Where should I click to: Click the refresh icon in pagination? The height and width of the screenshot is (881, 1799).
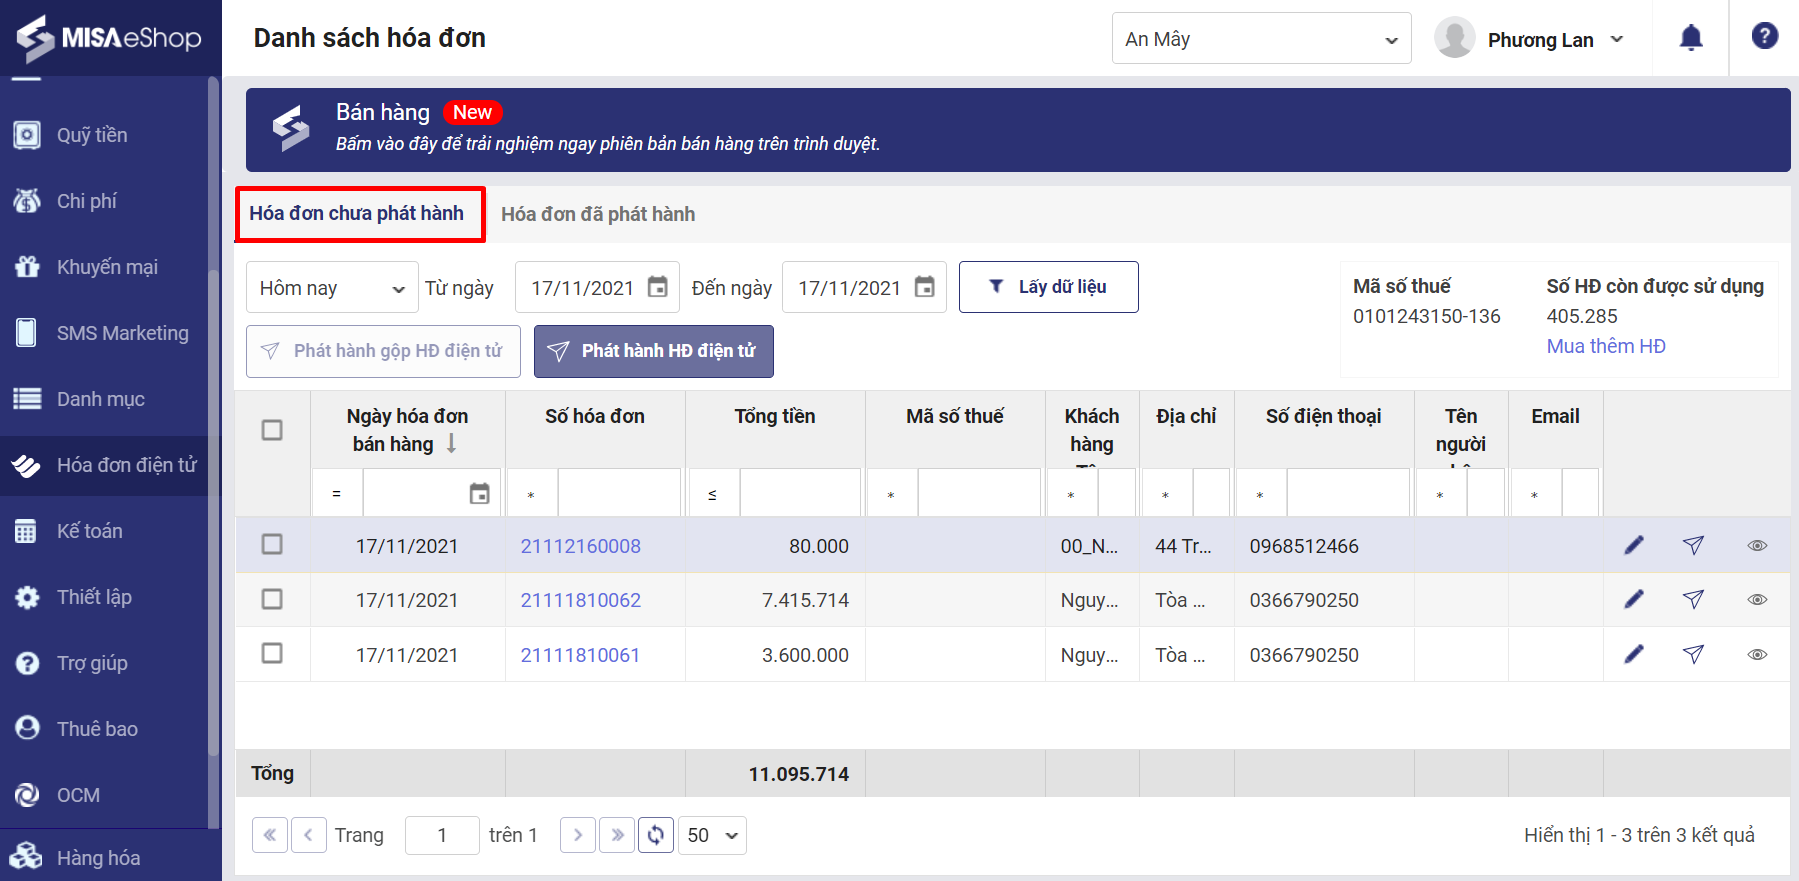click(x=655, y=835)
